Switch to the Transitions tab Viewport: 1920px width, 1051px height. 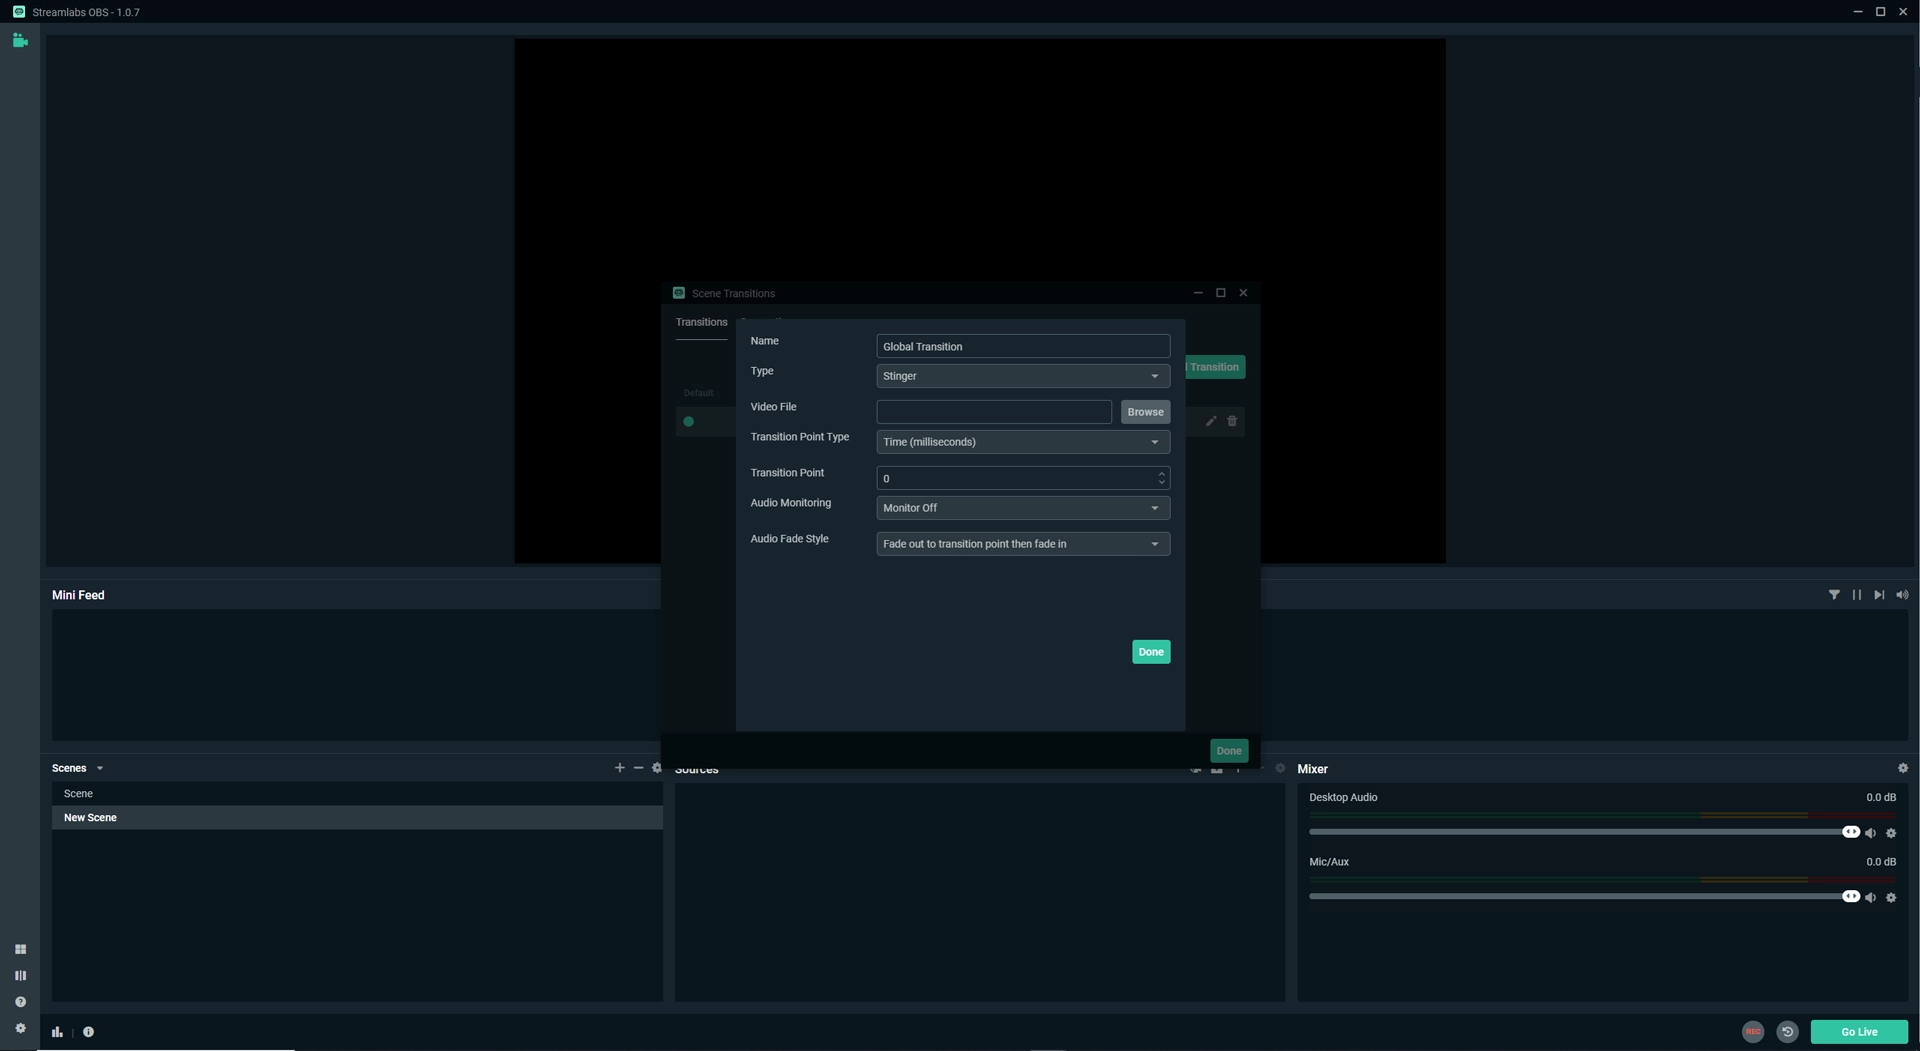(701, 322)
